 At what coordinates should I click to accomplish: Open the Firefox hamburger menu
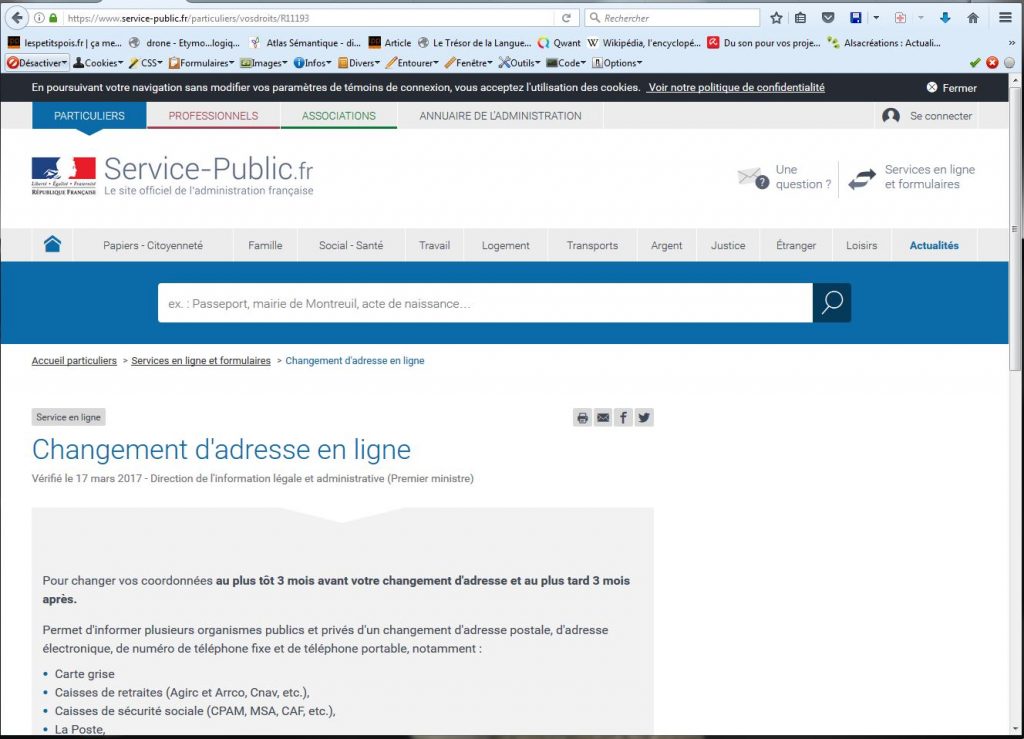[1005, 18]
